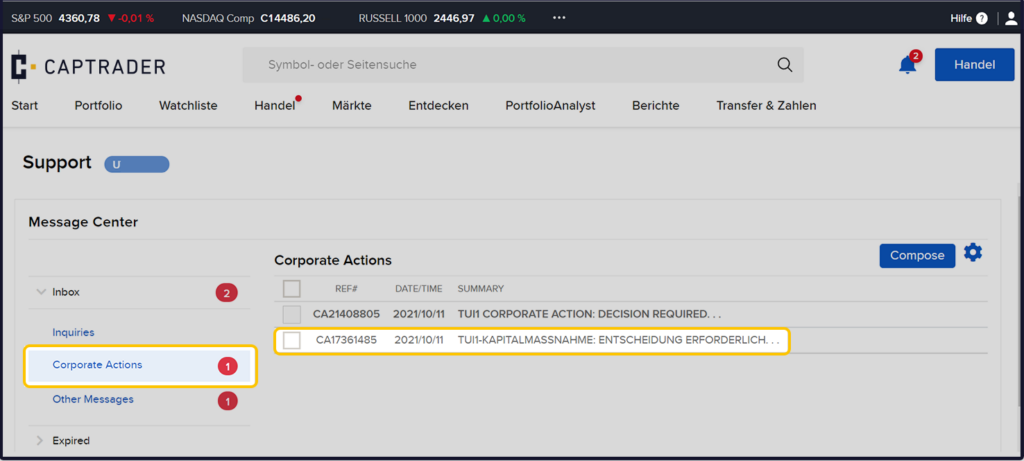Click the SUMMARY column header
The height and width of the screenshot is (461, 1024).
pyautogui.click(x=480, y=289)
